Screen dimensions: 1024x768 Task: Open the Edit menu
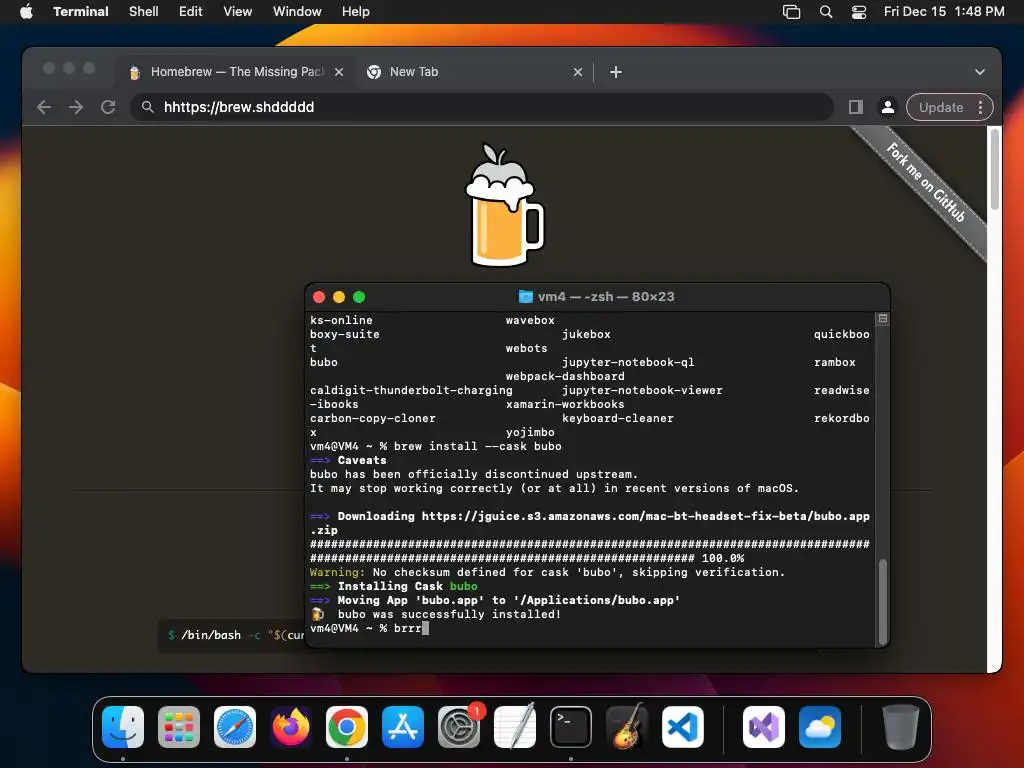click(190, 11)
